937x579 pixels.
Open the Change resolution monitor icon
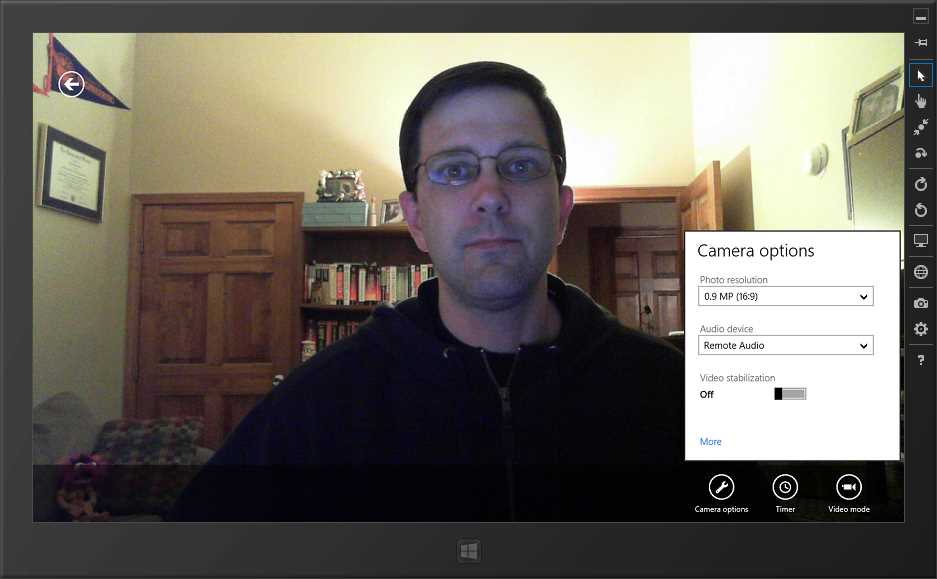coord(920,240)
